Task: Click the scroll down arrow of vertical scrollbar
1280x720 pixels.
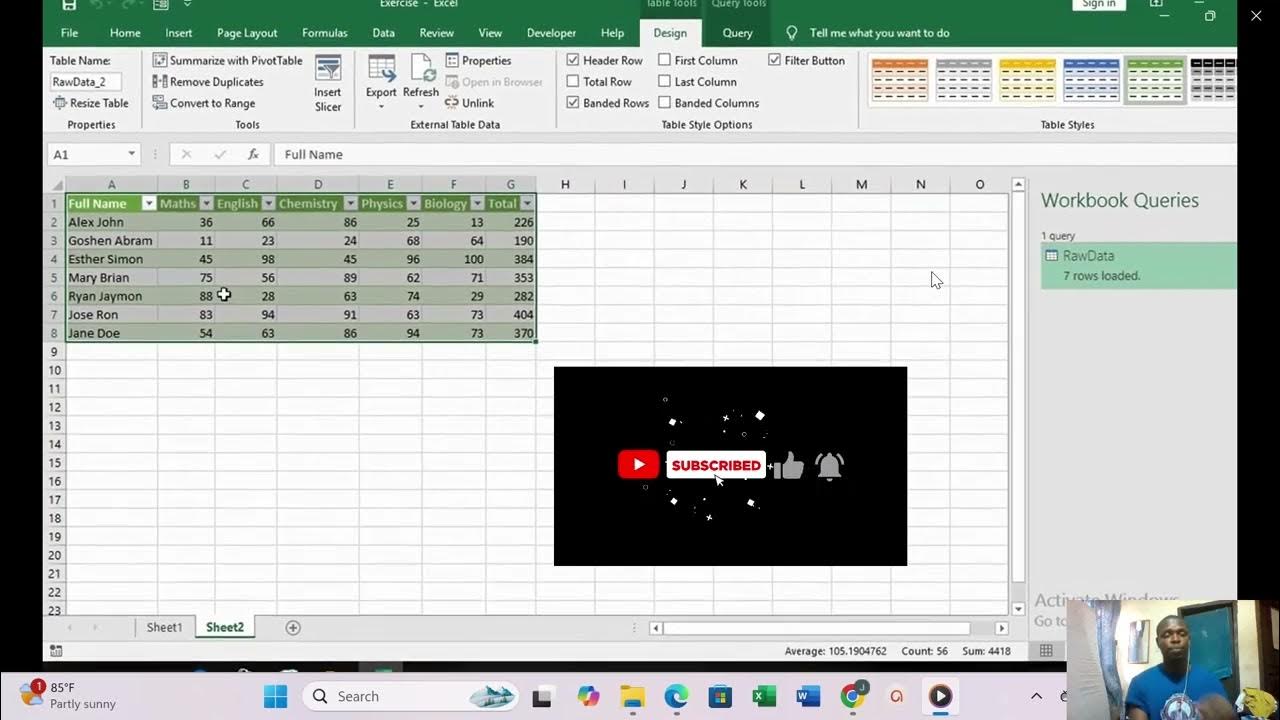Action: (x=1018, y=609)
